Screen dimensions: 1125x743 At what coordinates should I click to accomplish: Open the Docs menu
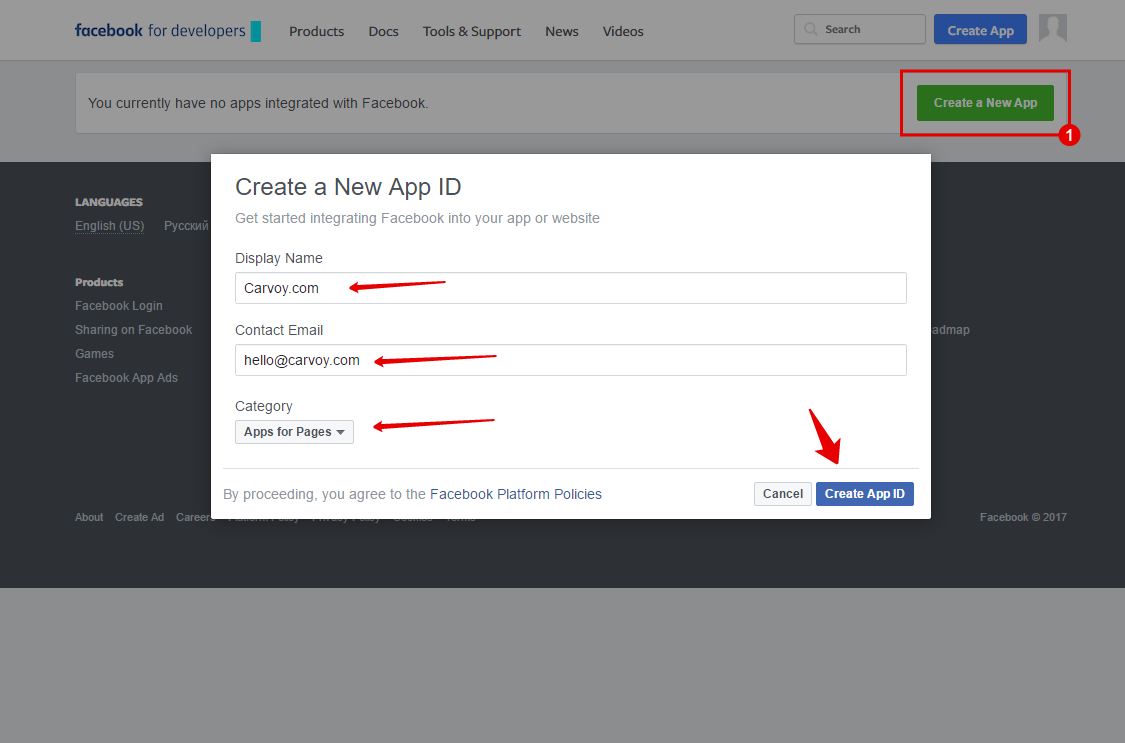[x=383, y=32]
